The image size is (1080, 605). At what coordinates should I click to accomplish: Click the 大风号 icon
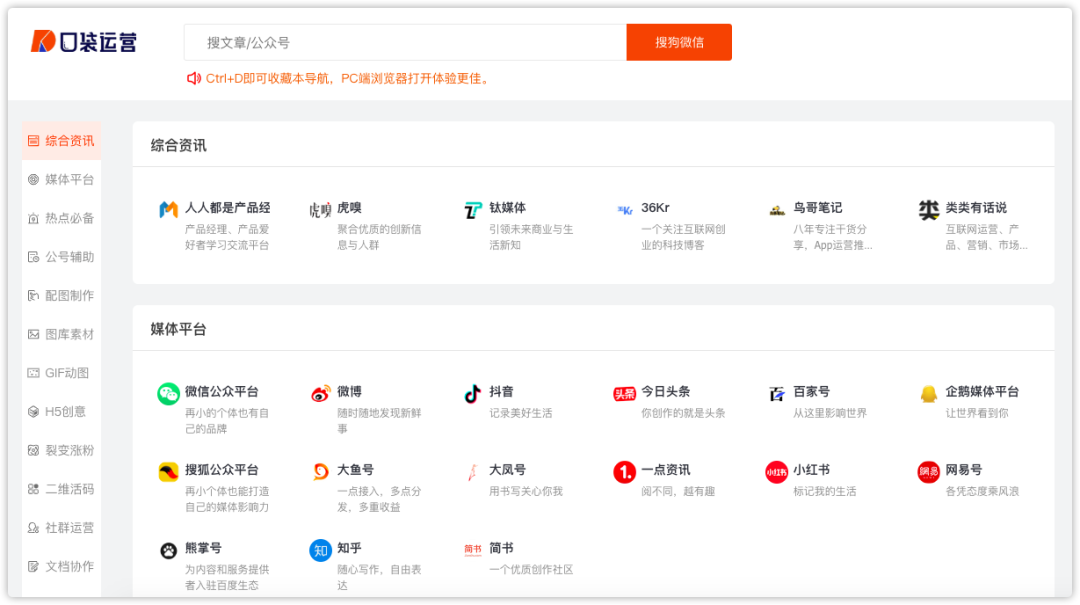click(x=472, y=472)
